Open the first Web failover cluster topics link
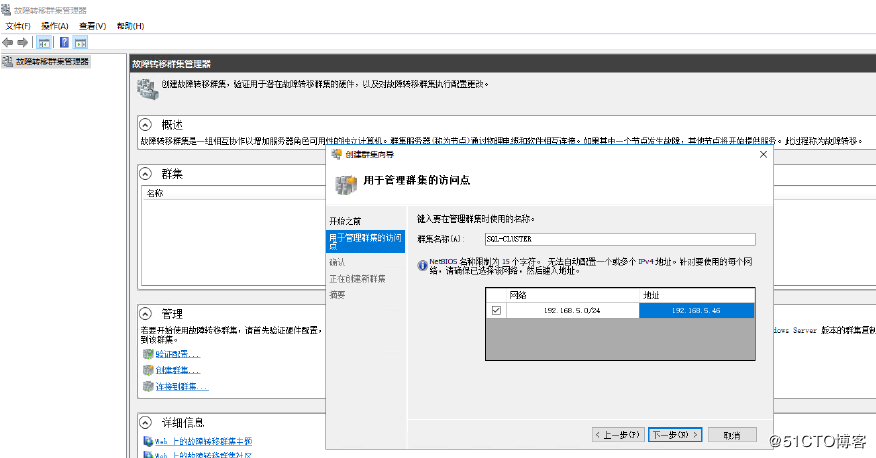 (203, 441)
